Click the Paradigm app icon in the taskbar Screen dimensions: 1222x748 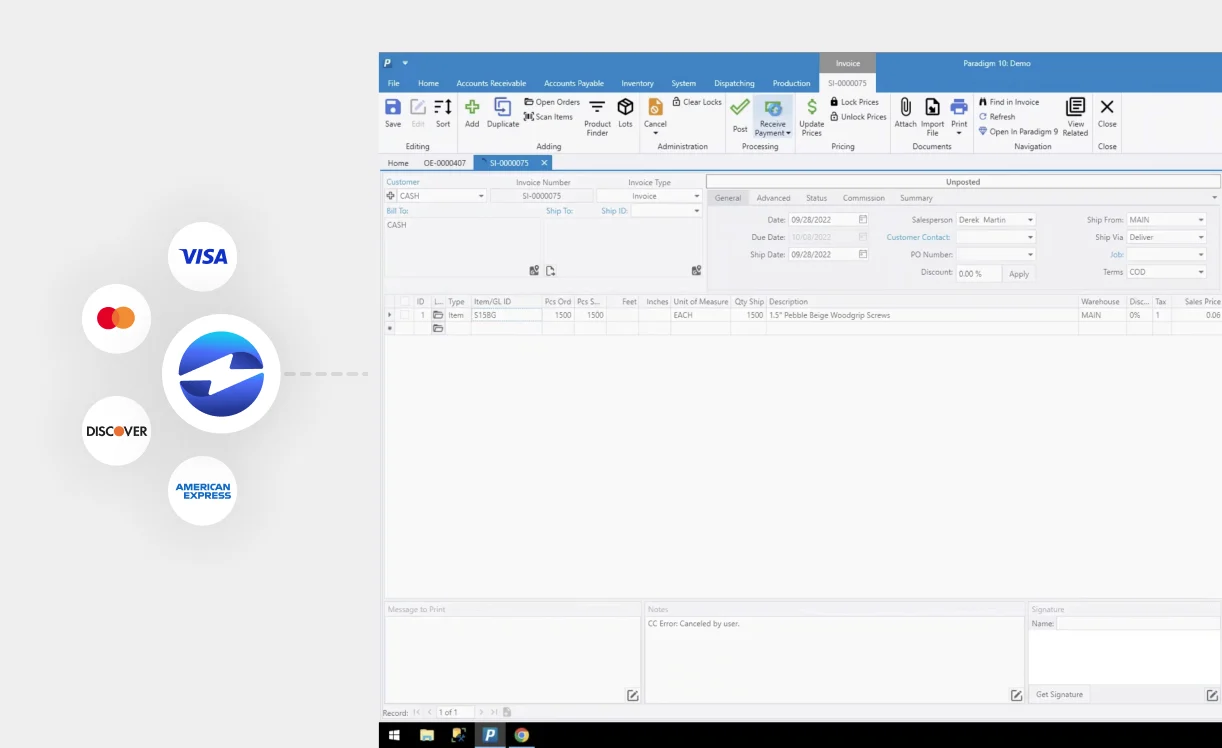pos(490,735)
